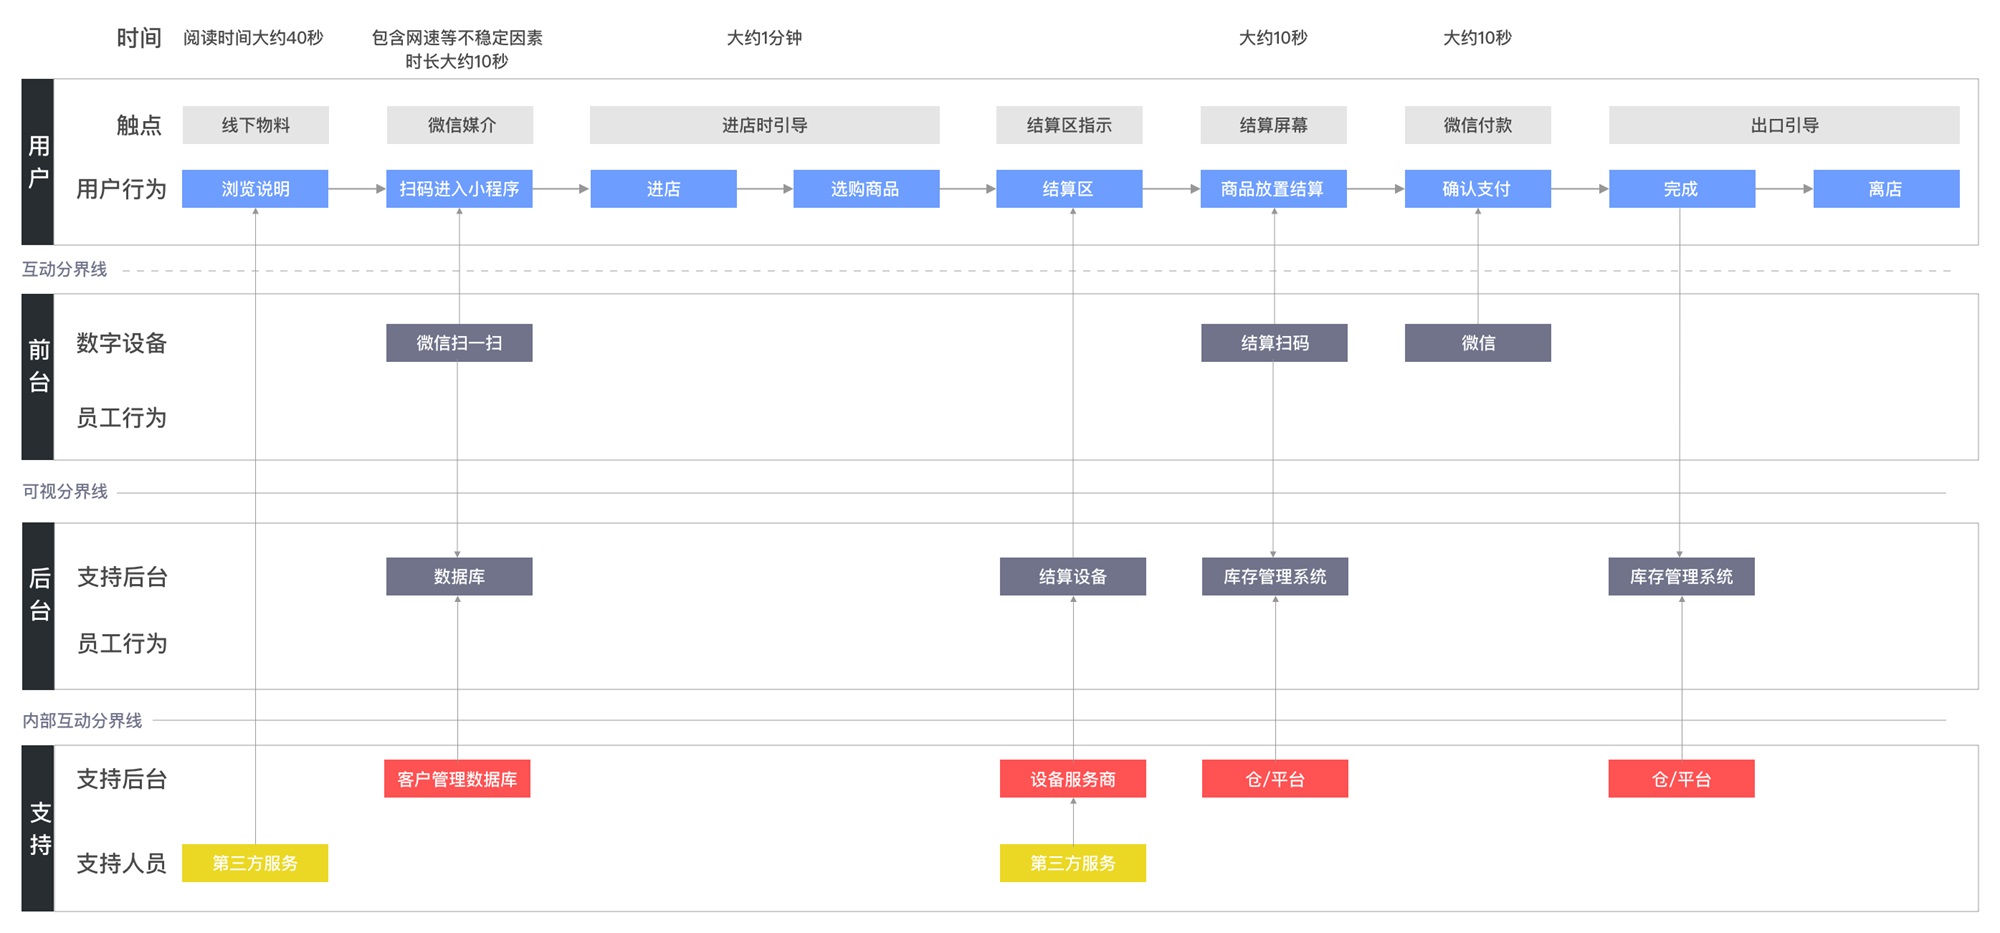Click the 微信扫一扫 digital device box
Image resolution: width=2000 pixels, height=933 pixels.
[x=459, y=343]
